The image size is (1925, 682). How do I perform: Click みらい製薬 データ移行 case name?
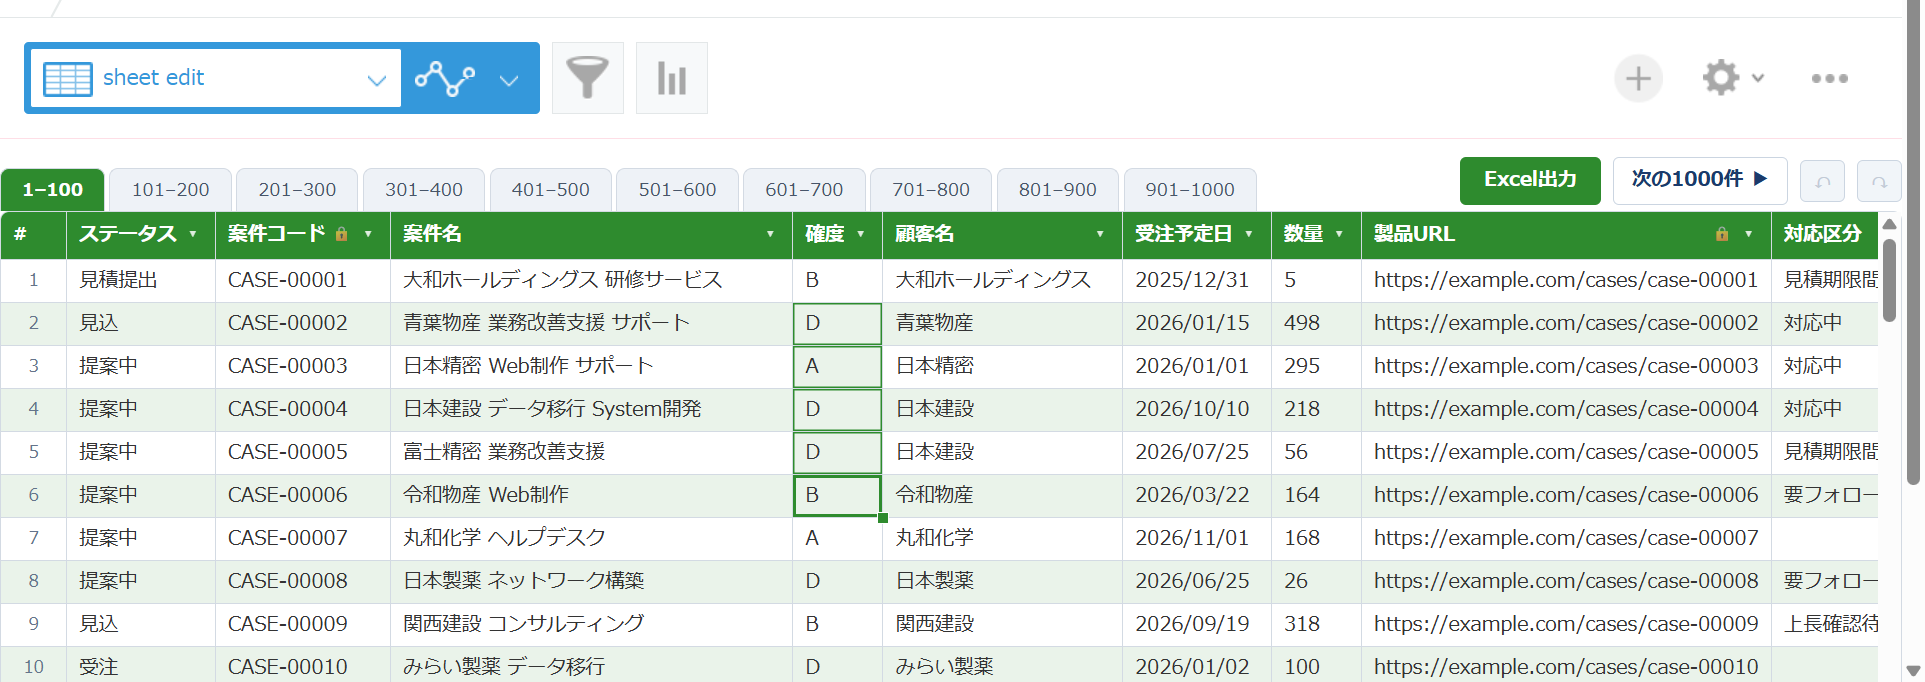pyautogui.click(x=591, y=667)
